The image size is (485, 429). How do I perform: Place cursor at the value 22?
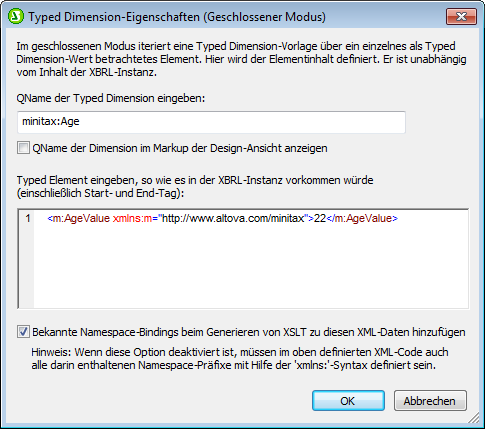[x=320, y=218]
